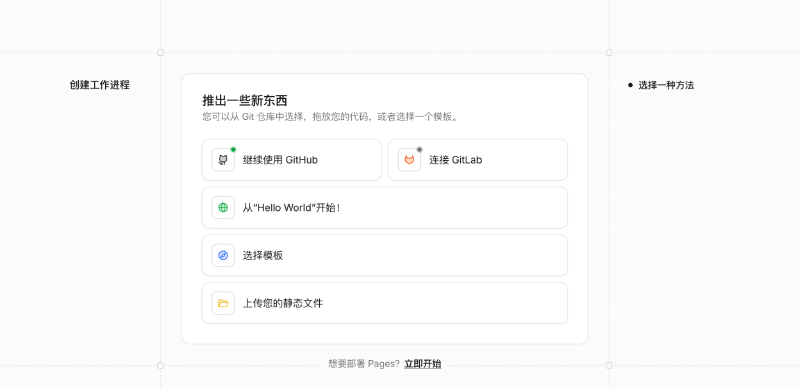Click the gray status dot on GitLab icon
The width and height of the screenshot is (800, 389).
point(419,150)
